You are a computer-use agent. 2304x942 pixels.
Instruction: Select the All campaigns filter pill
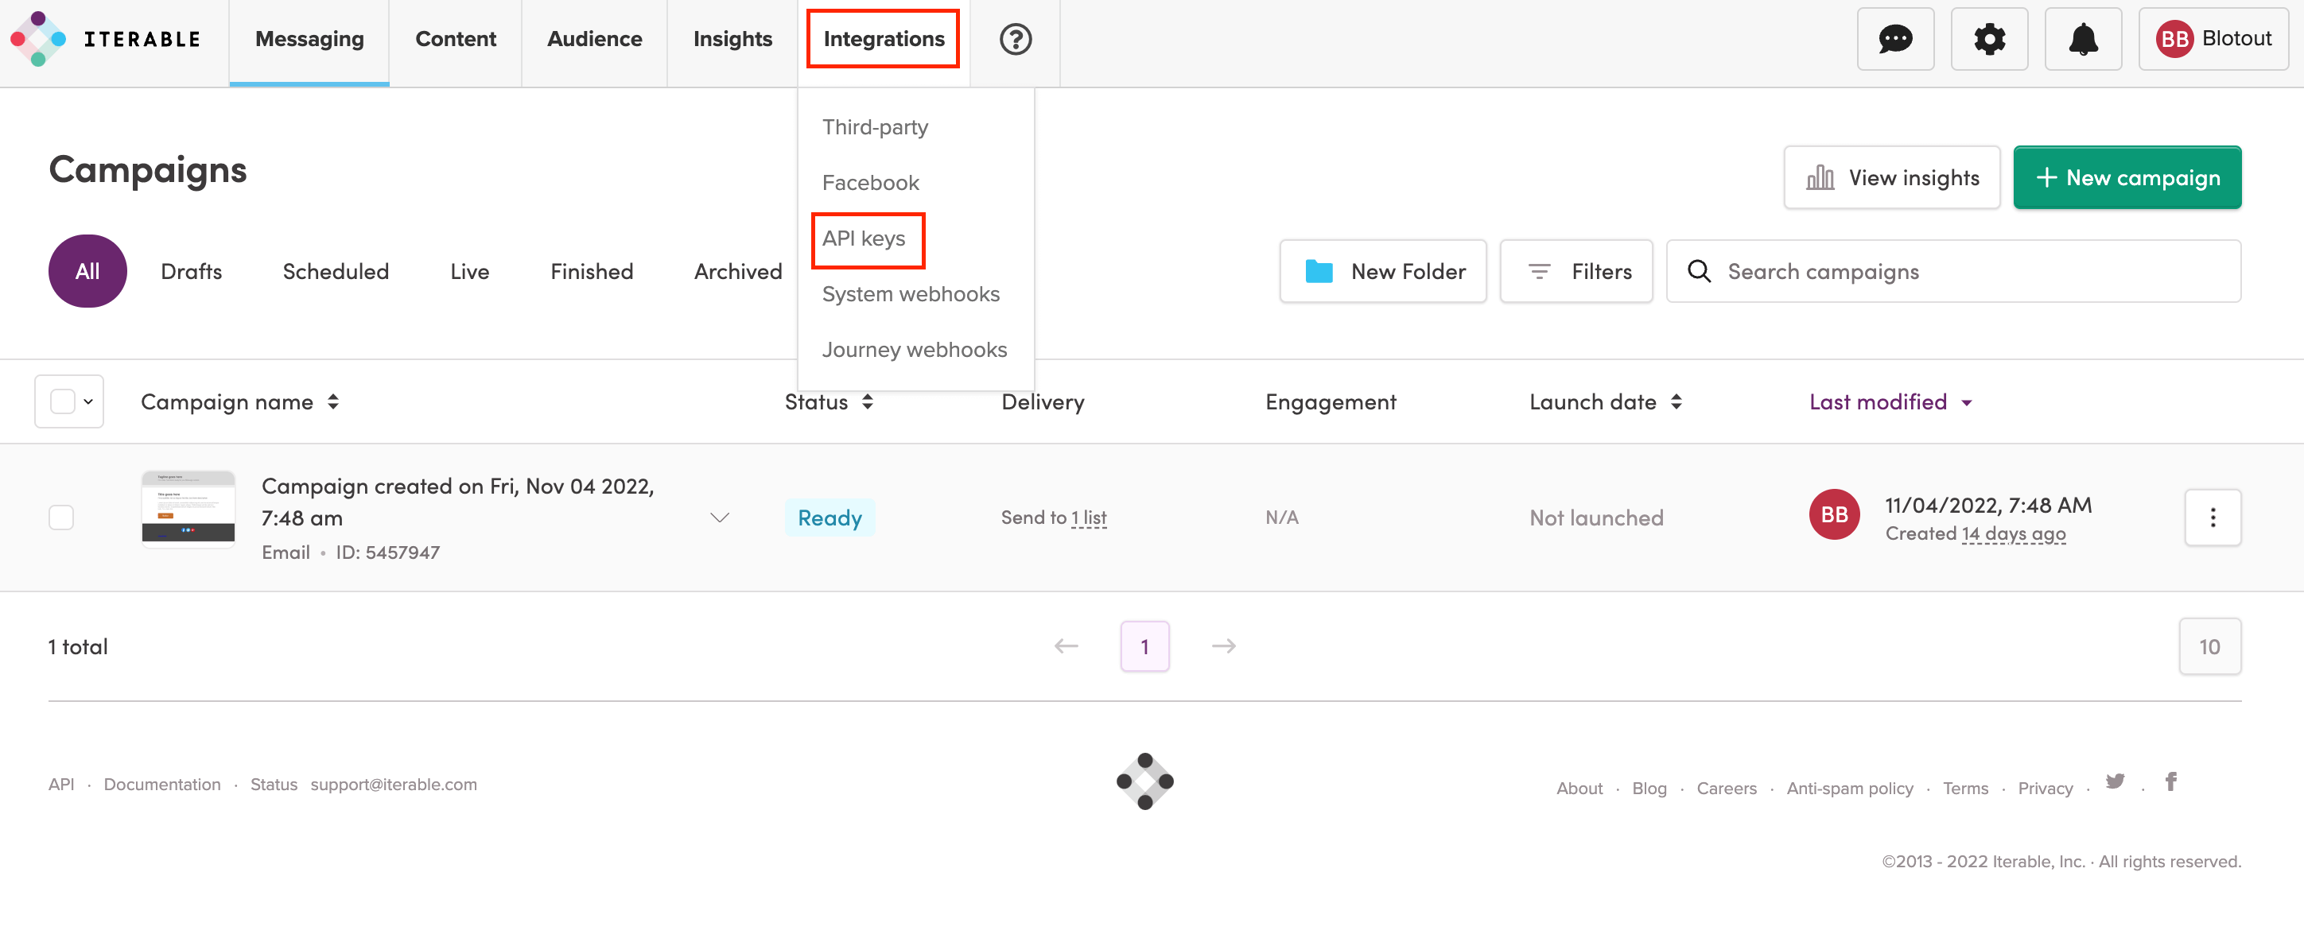tap(87, 271)
